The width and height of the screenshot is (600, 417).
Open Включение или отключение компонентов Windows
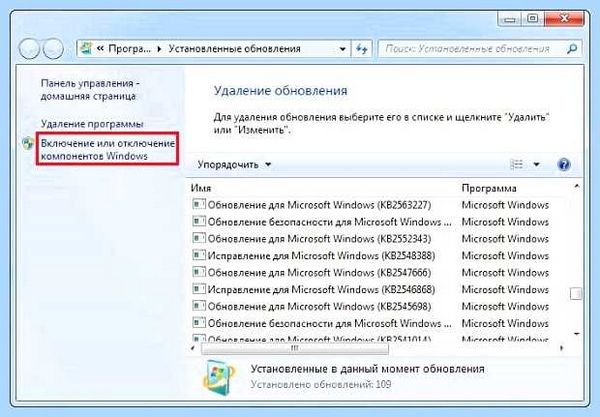click(x=108, y=150)
